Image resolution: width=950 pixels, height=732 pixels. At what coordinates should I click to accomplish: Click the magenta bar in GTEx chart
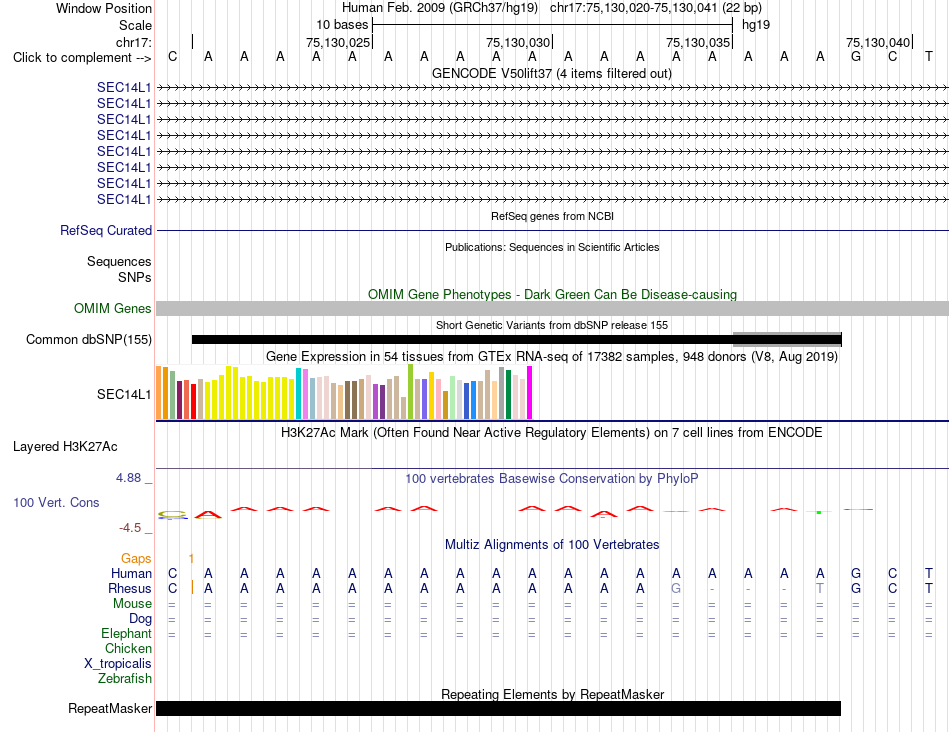click(x=530, y=393)
